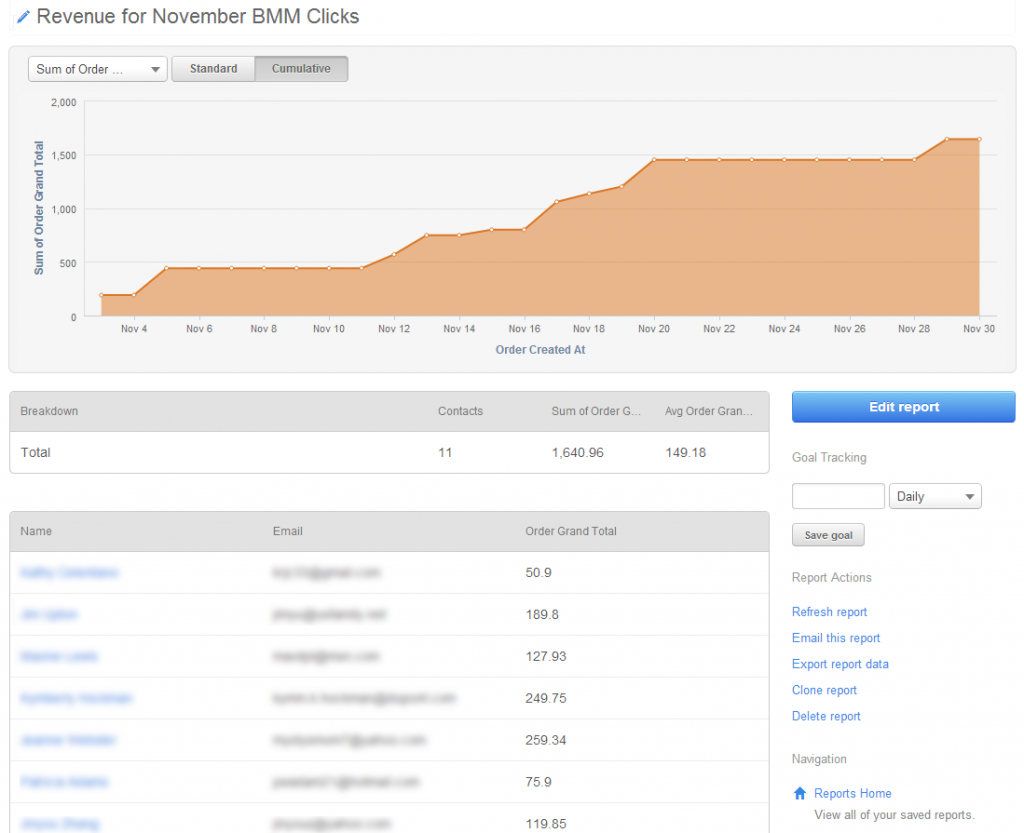1024x833 pixels.
Task: Click the contacts count 11
Action: (x=445, y=452)
